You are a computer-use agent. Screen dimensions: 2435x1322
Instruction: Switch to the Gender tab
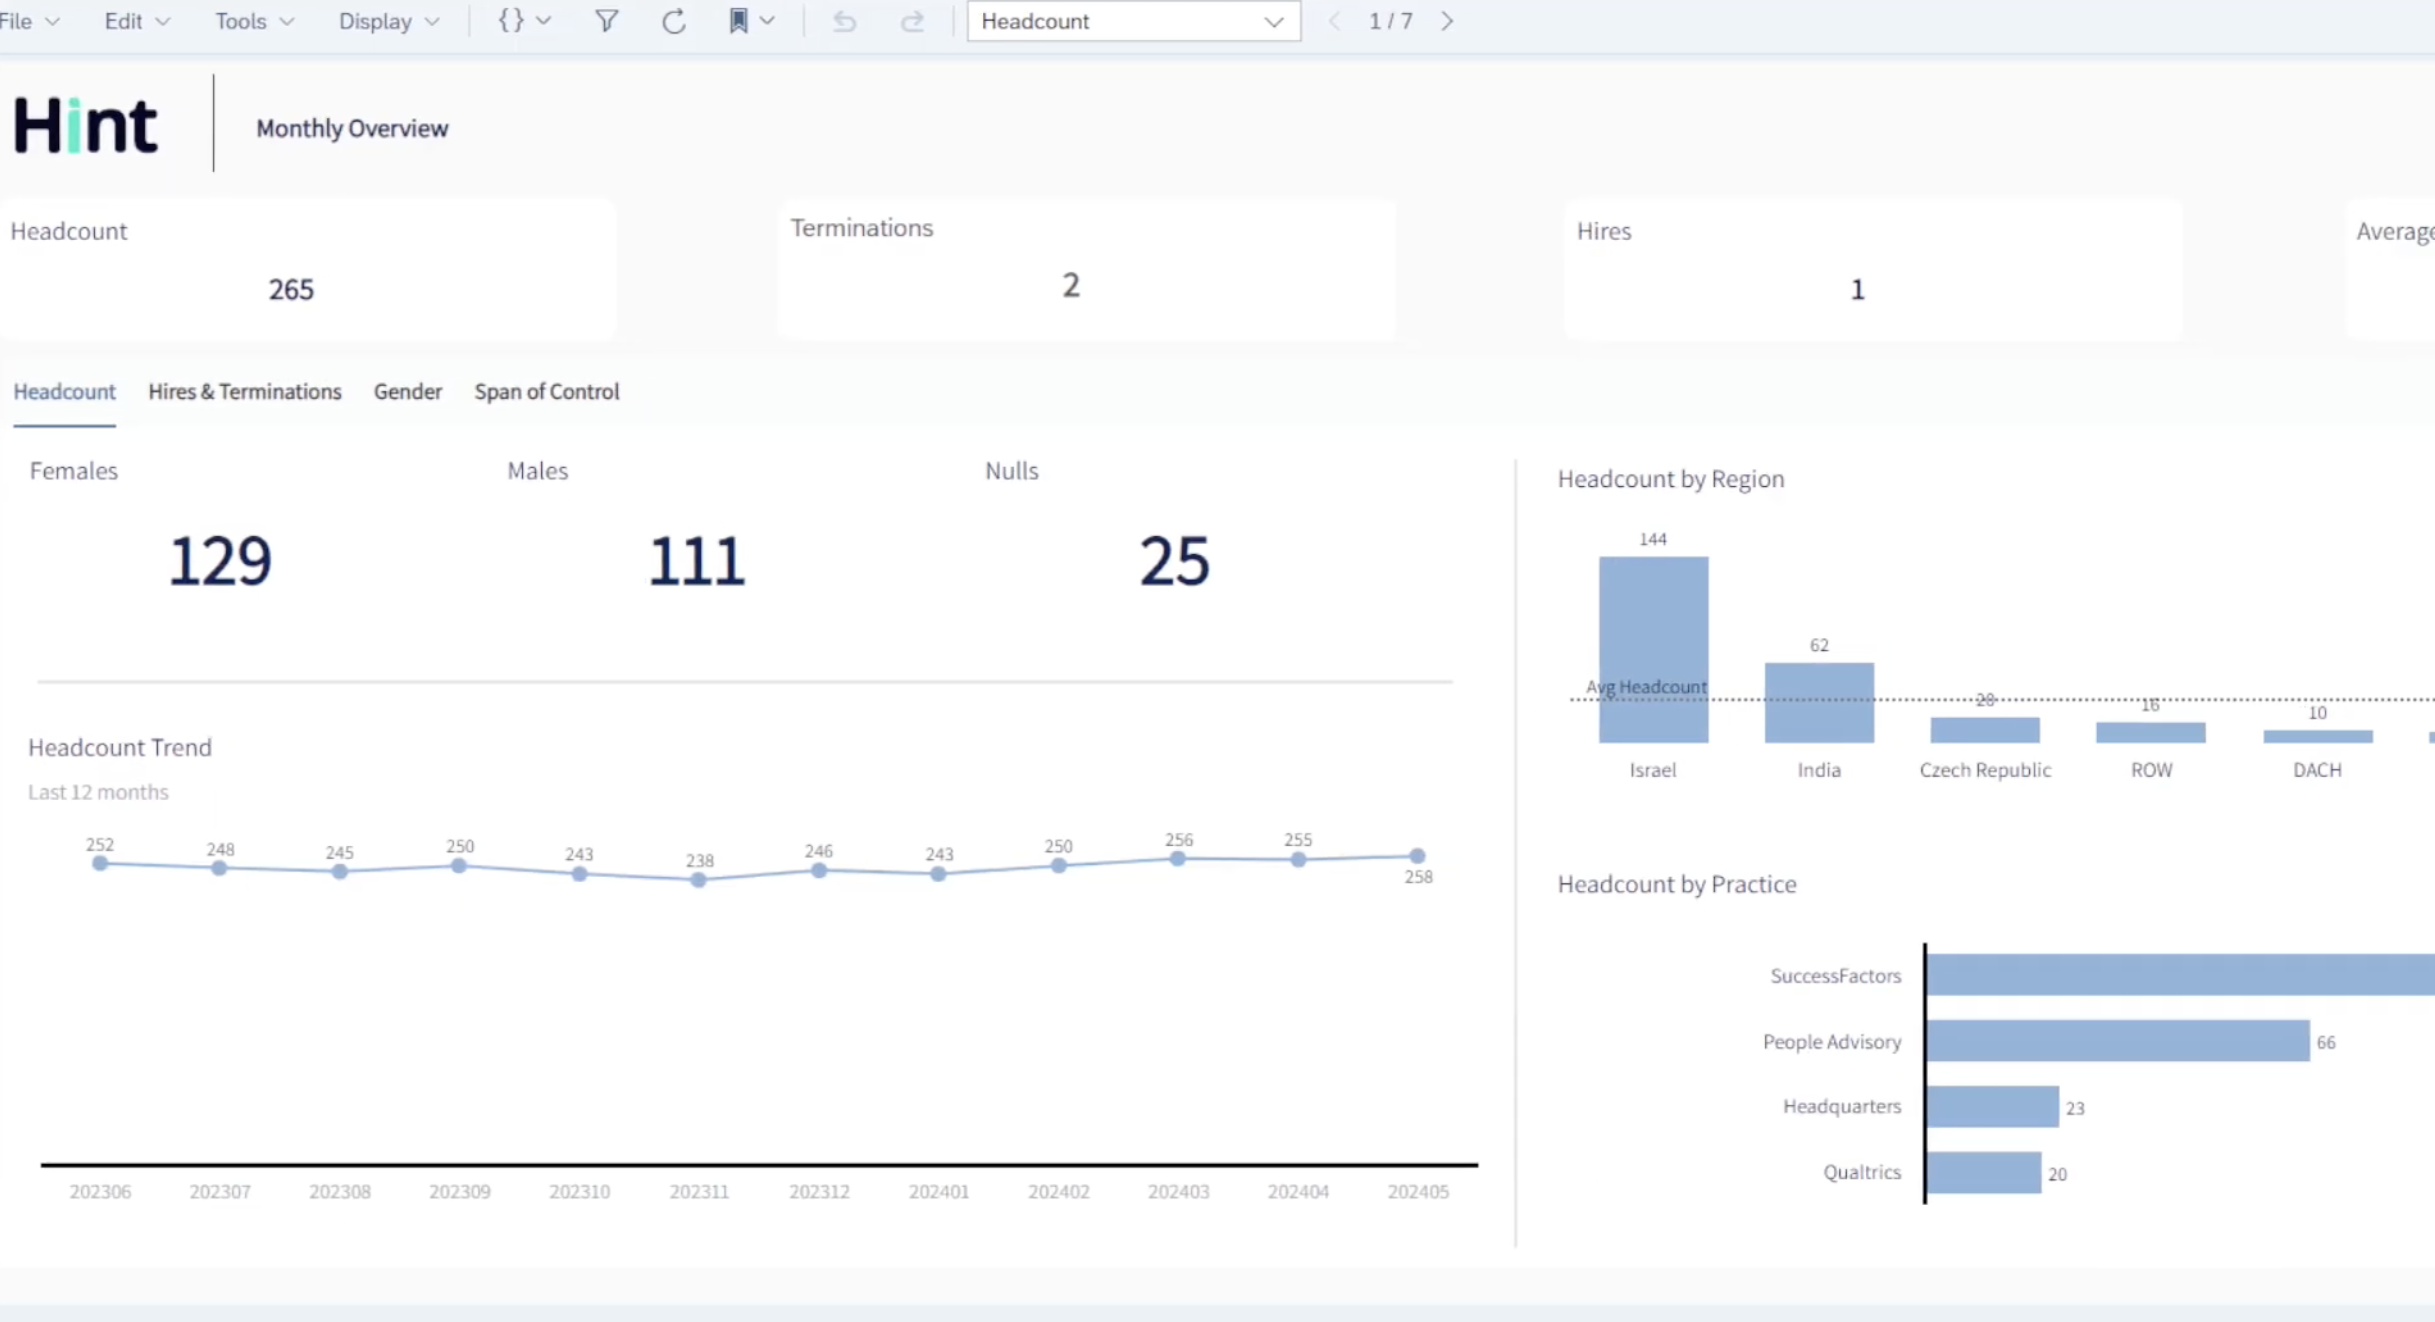[408, 391]
